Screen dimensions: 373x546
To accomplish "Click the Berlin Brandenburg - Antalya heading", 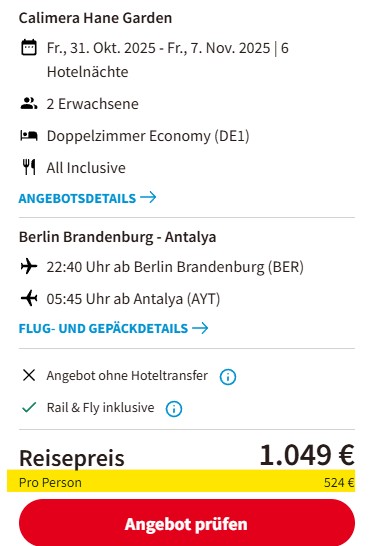I will pyautogui.click(x=117, y=237).
